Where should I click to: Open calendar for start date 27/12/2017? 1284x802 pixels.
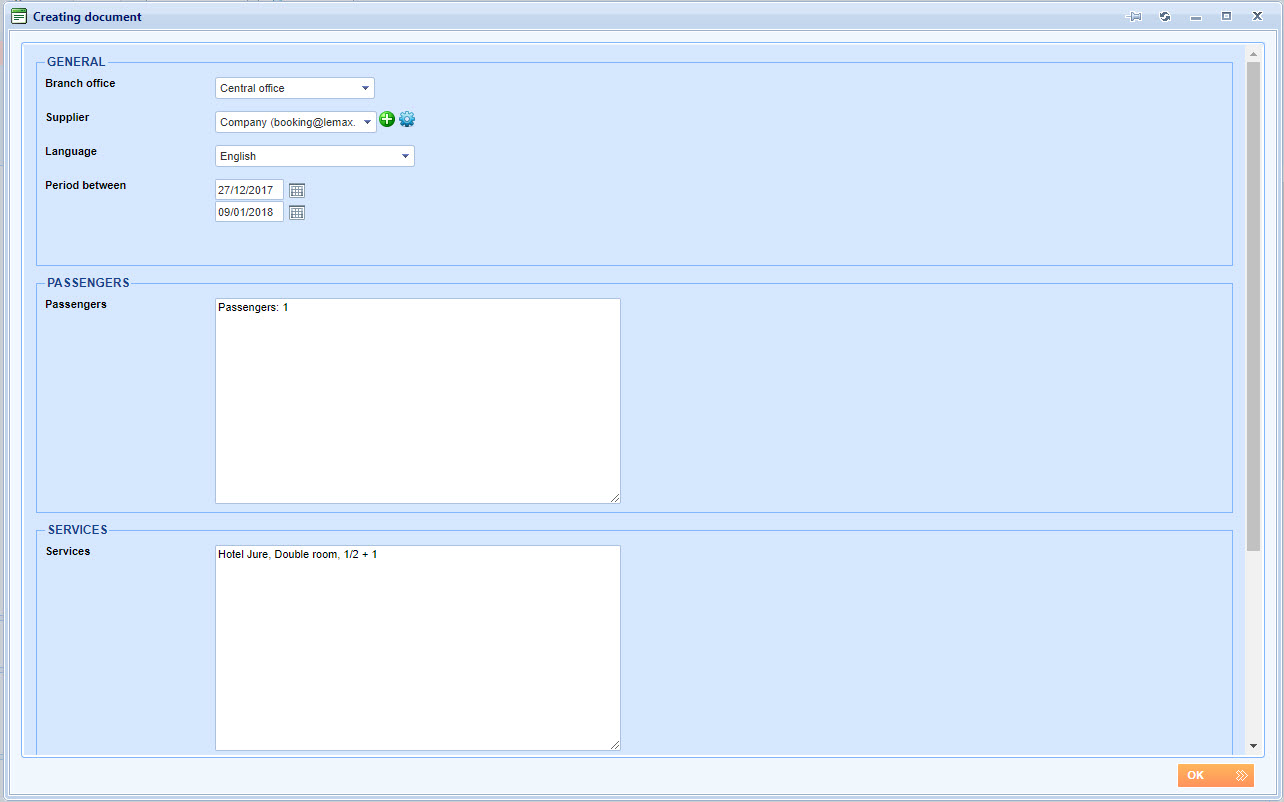pyautogui.click(x=297, y=190)
